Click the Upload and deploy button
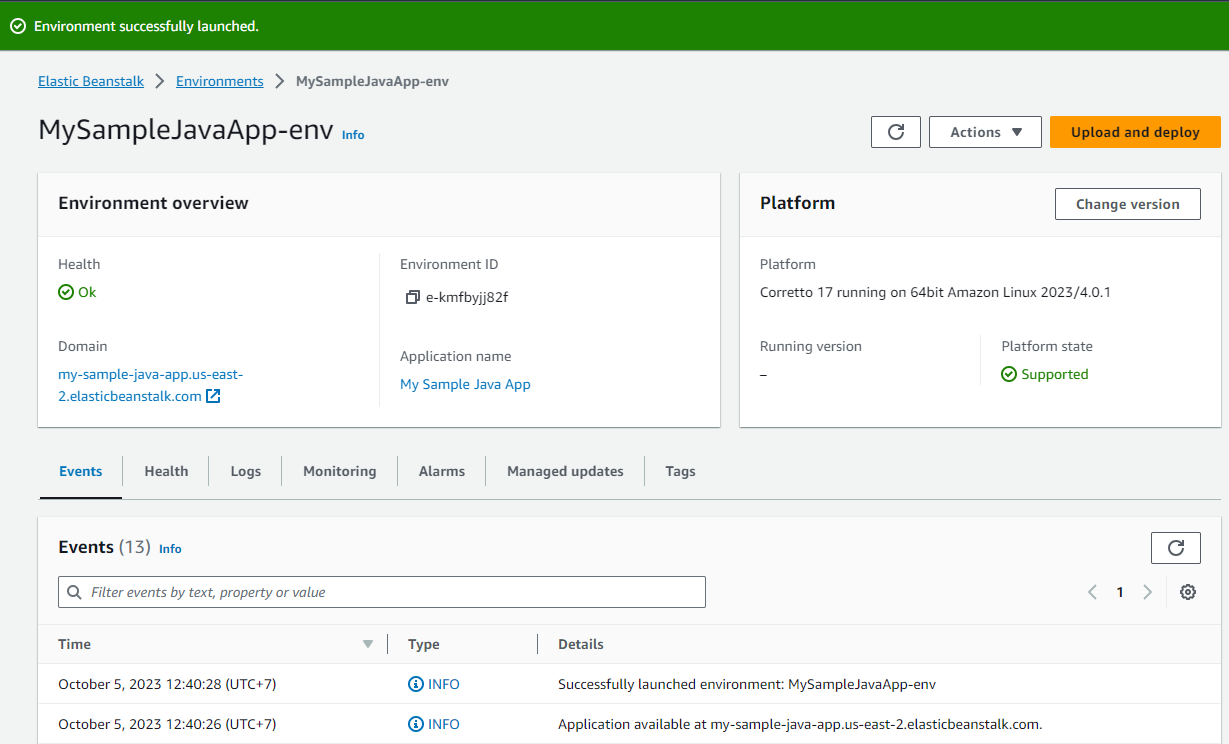The width and height of the screenshot is (1229, 744). tap(1135, 132)
